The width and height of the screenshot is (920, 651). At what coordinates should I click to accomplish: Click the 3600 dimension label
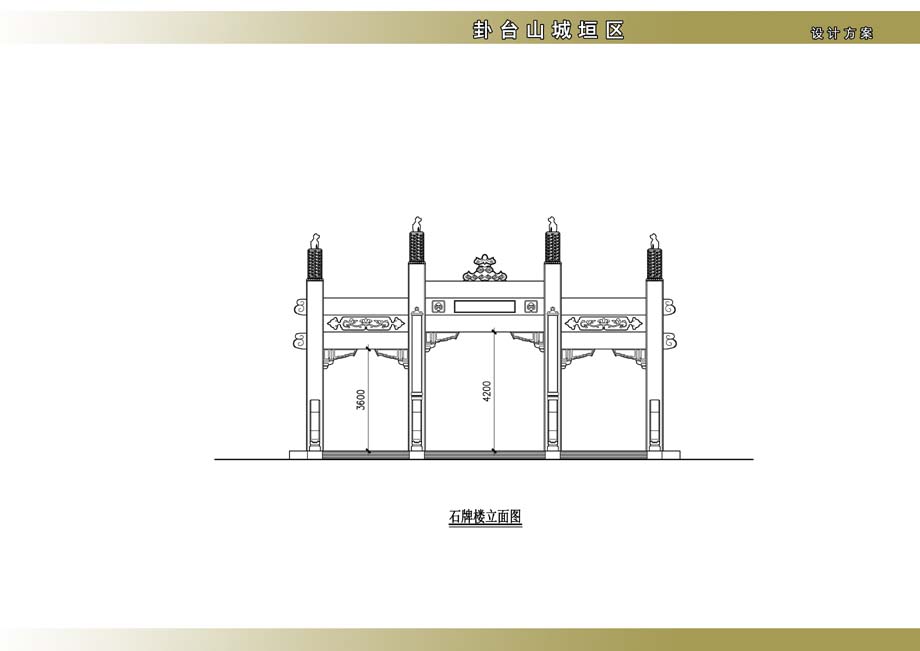click(x=361, y=399)
